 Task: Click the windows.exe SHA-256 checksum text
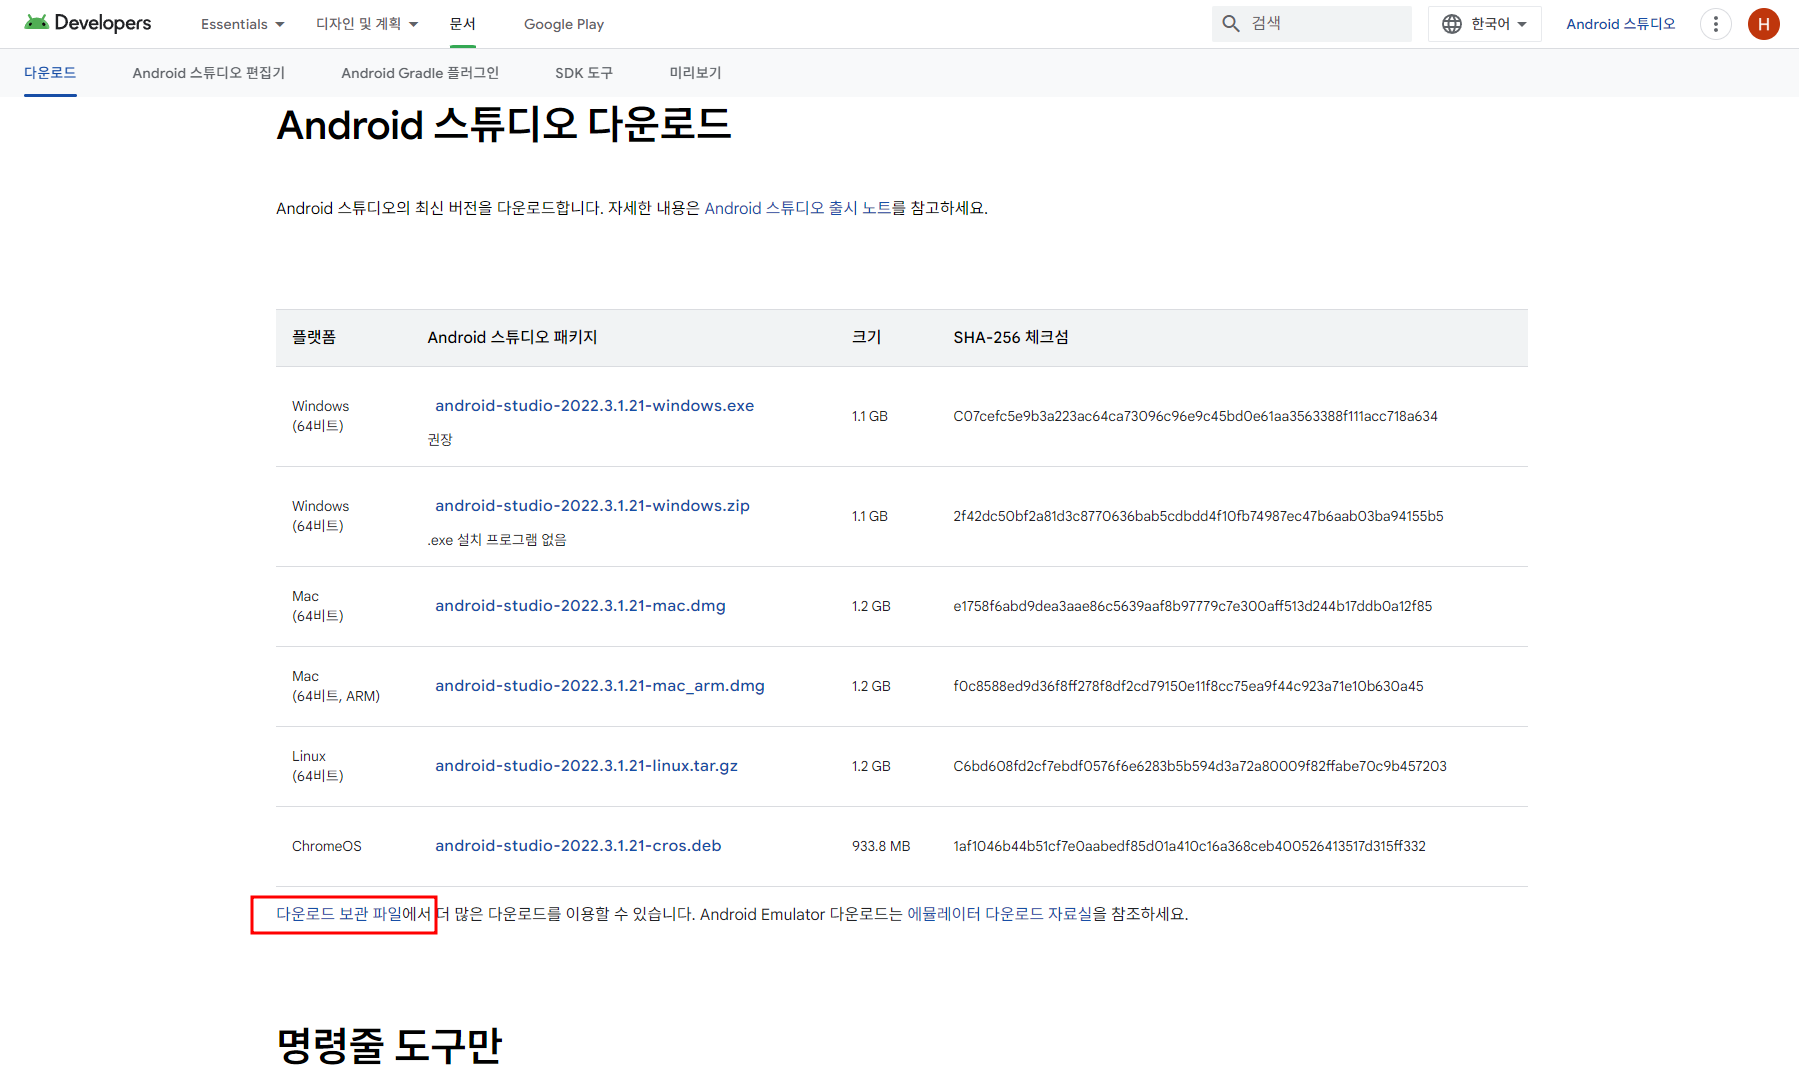pos(1195,416)
